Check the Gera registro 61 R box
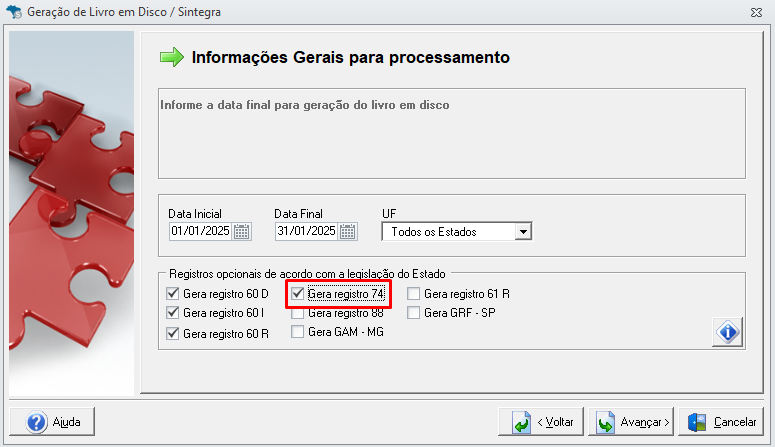The image size is (775, 447). (414, 294)
